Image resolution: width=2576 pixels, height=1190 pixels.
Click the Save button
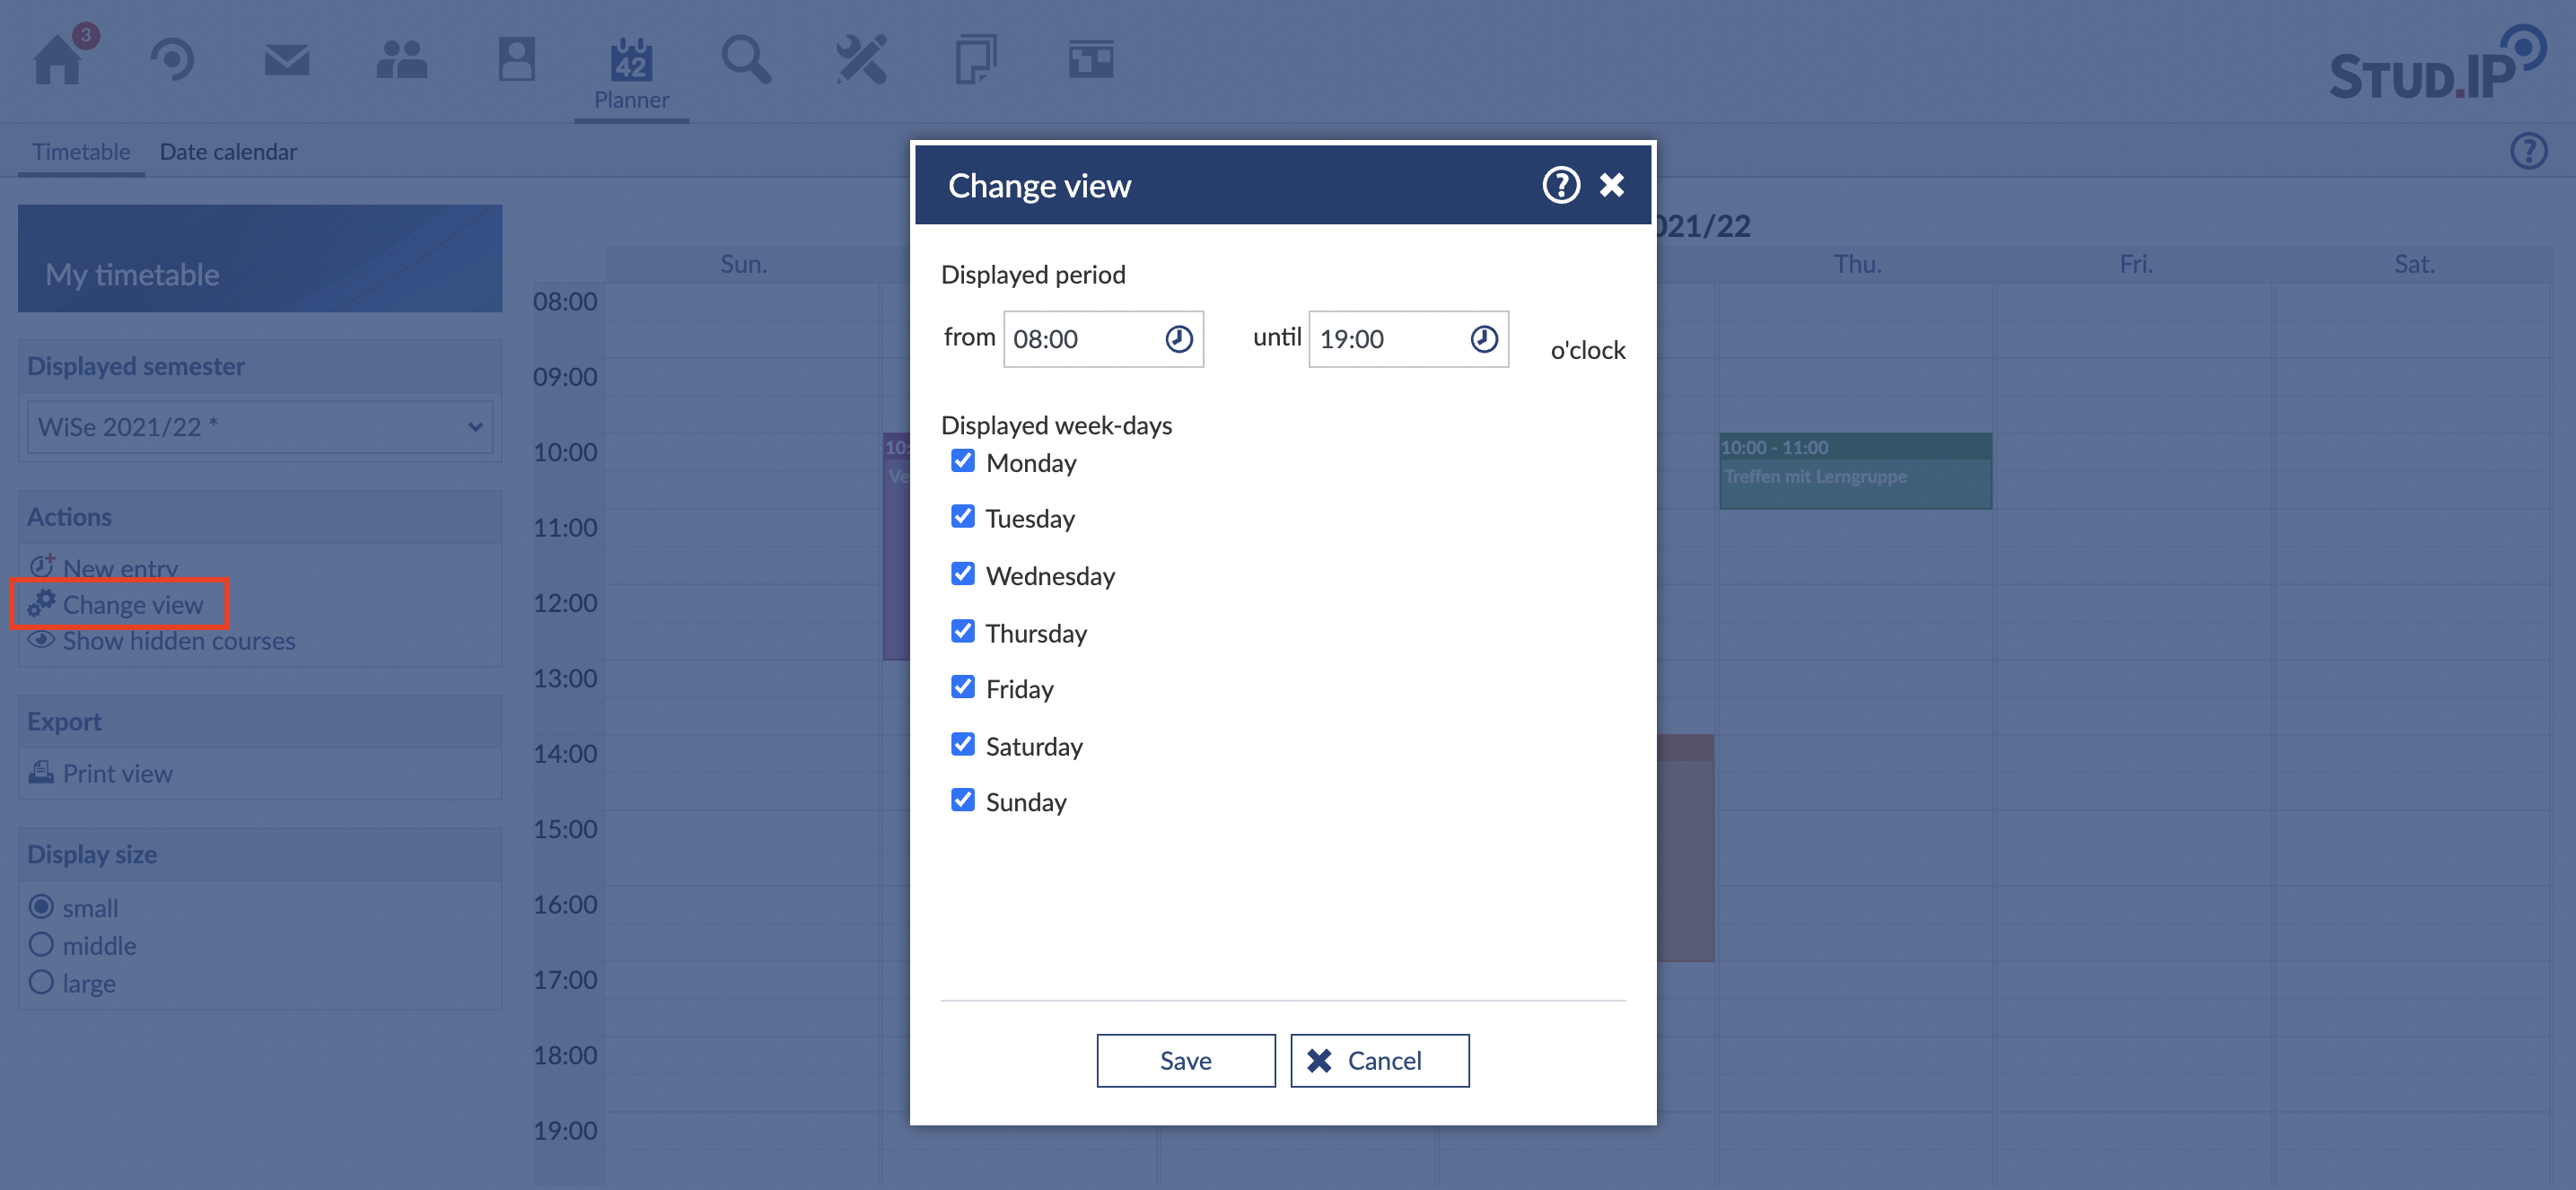tap(1185, 1060)
